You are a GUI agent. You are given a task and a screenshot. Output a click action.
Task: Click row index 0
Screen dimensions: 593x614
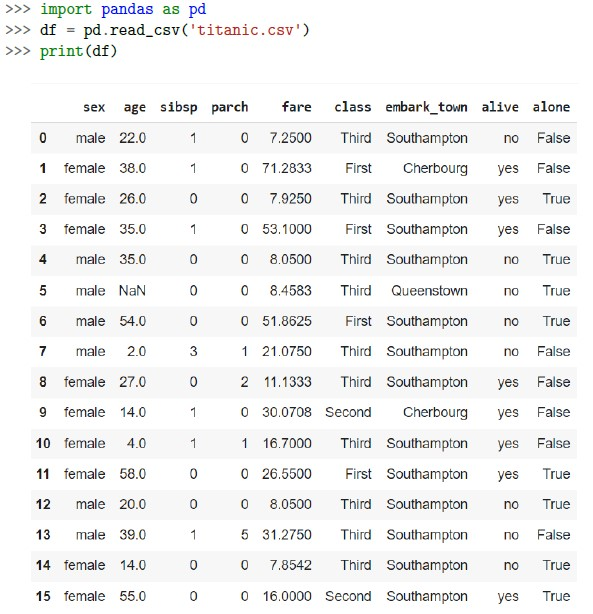[x=43, y=138]
